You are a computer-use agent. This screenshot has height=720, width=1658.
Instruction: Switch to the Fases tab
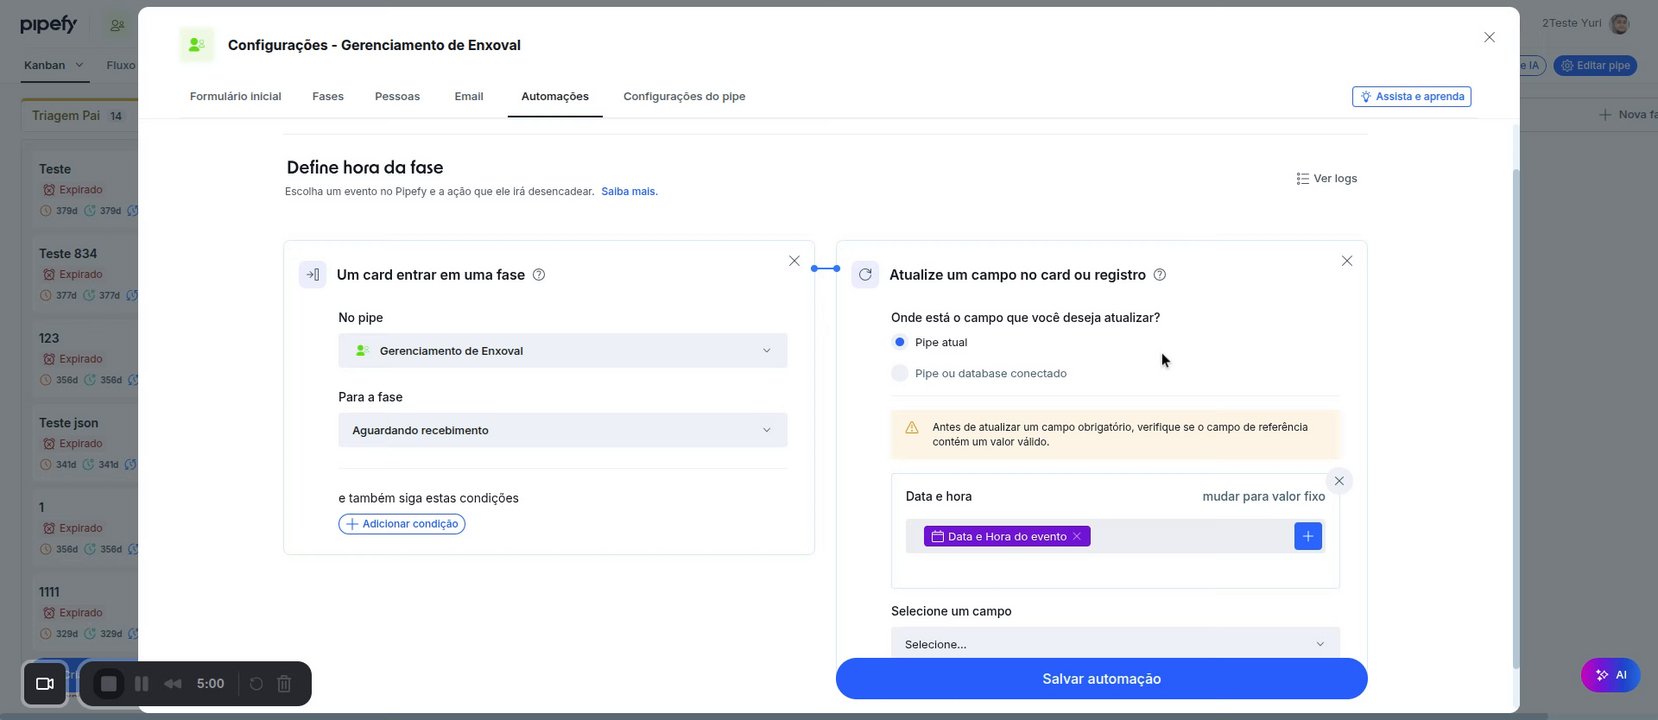[328, 97]
